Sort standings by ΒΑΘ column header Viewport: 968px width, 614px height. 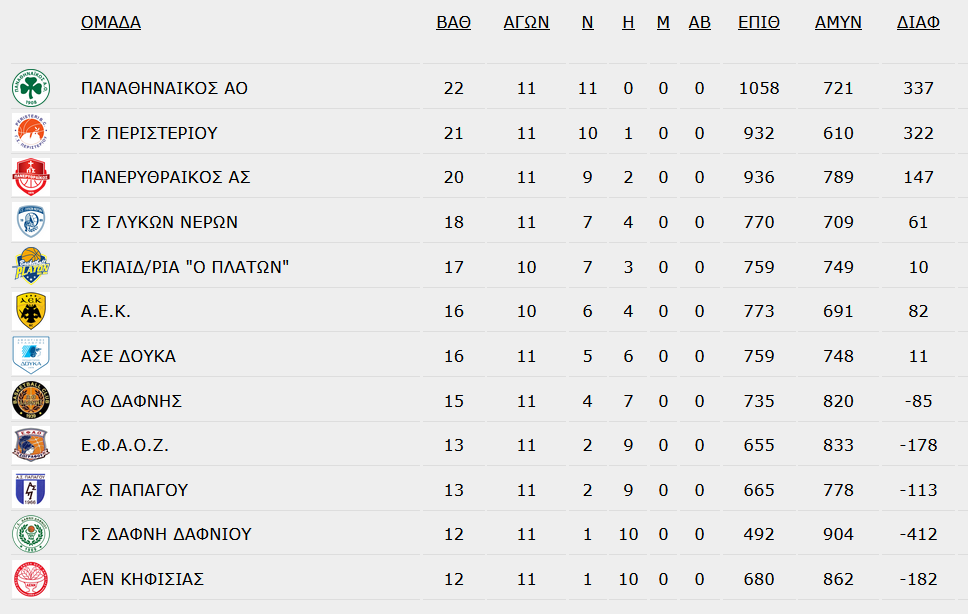454,22
